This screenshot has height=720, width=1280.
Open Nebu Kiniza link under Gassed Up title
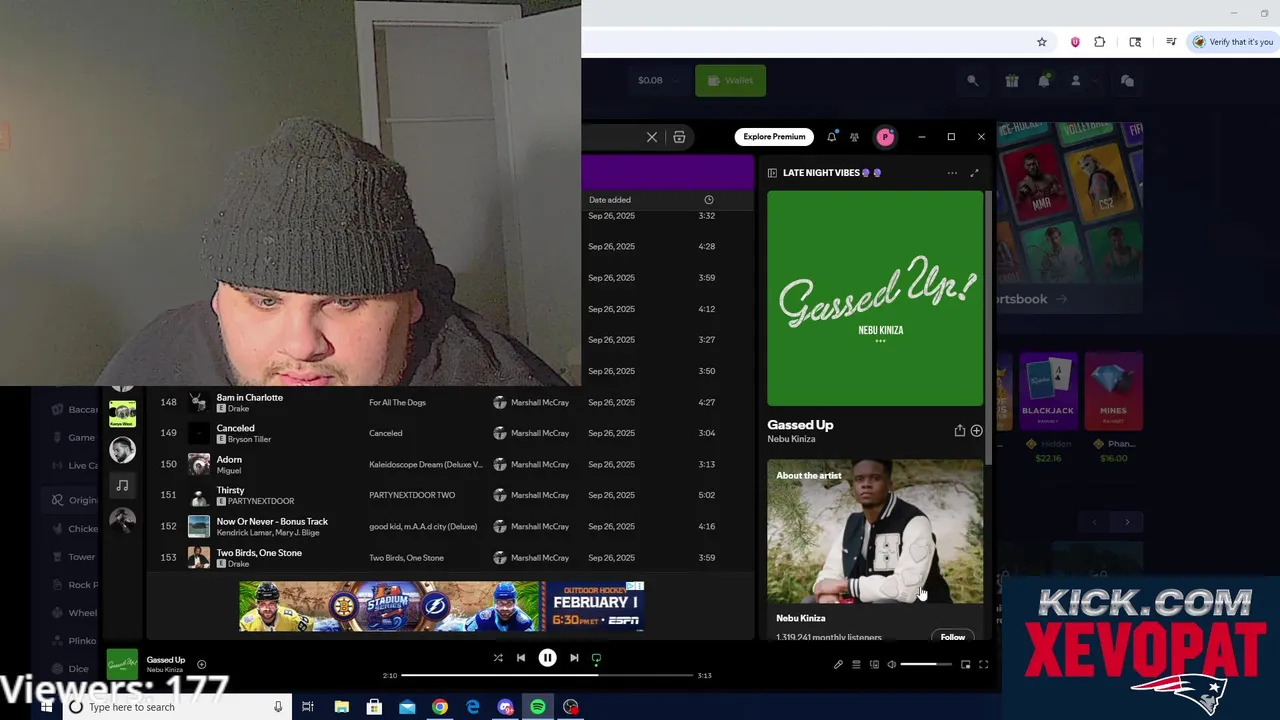(791, 439)
